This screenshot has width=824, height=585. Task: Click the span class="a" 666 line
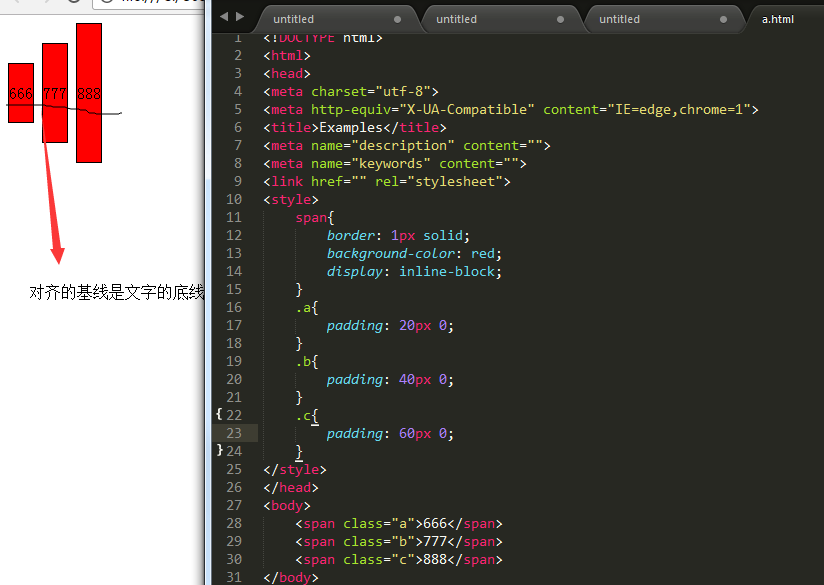pyautogui.click(x=399, y=524)
